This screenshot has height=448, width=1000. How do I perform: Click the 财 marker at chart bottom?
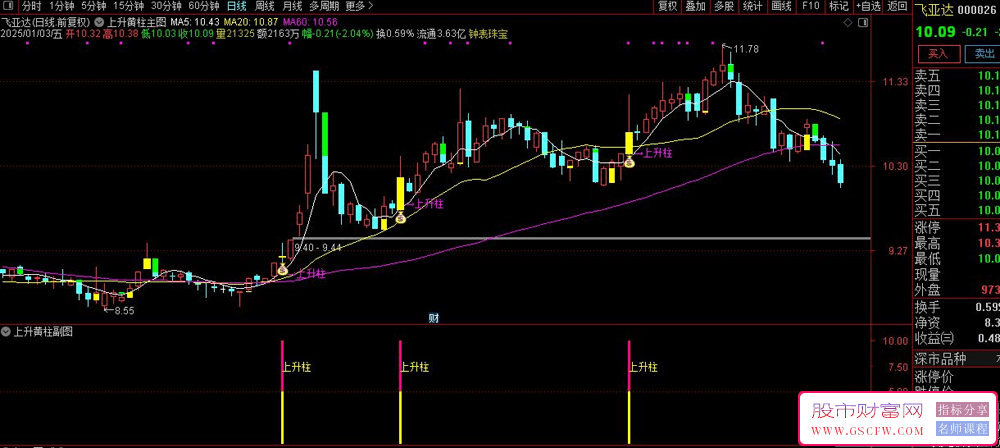click(x=434, y=317)
